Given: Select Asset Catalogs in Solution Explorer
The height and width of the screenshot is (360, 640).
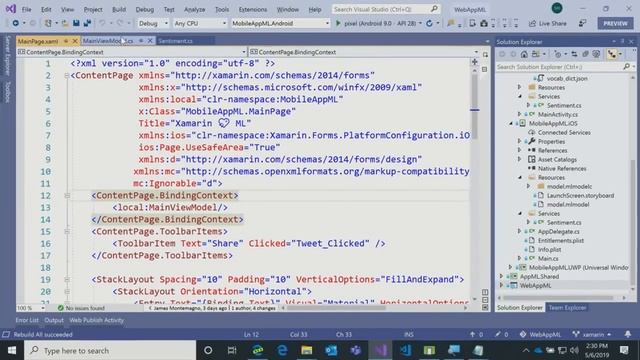Looking at the screenshot, I should (557, 159).
